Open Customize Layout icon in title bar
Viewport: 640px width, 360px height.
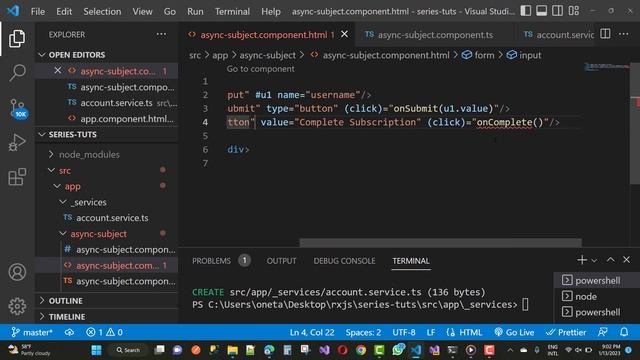[x=574, y=11]
